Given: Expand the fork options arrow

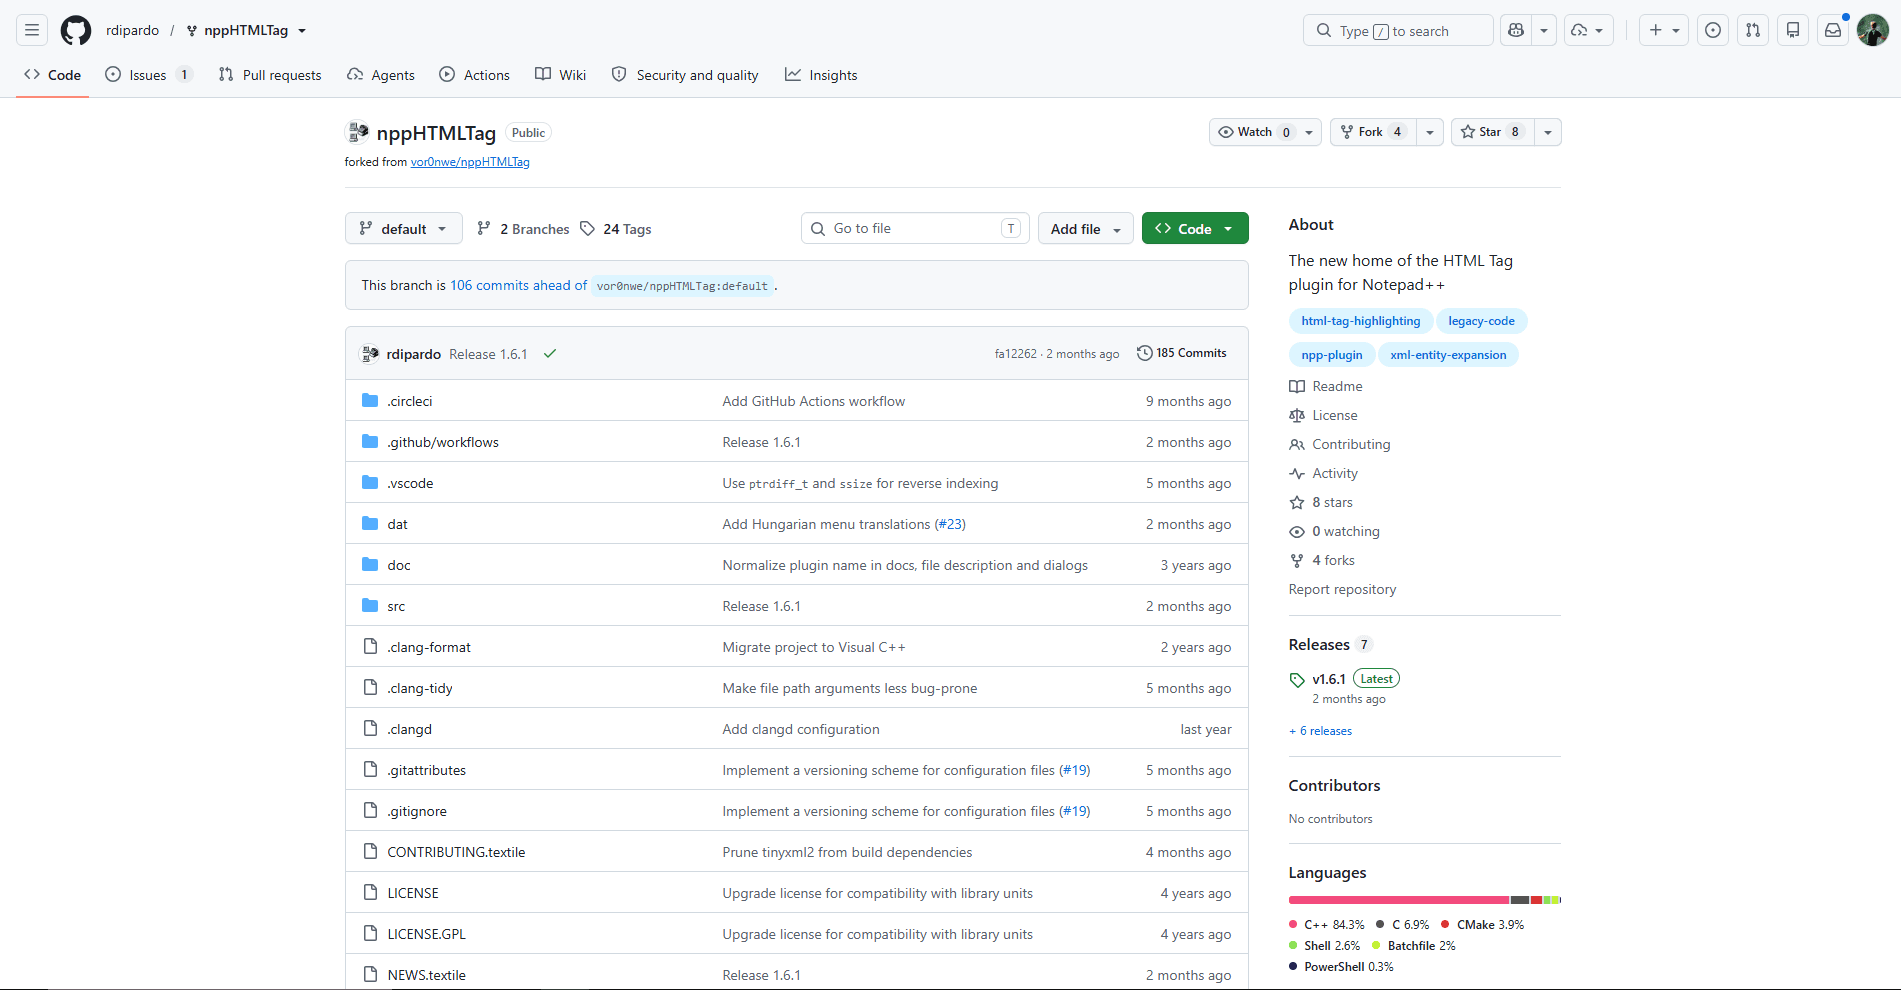Looking at the screenshot, I should coord(1430,132).
